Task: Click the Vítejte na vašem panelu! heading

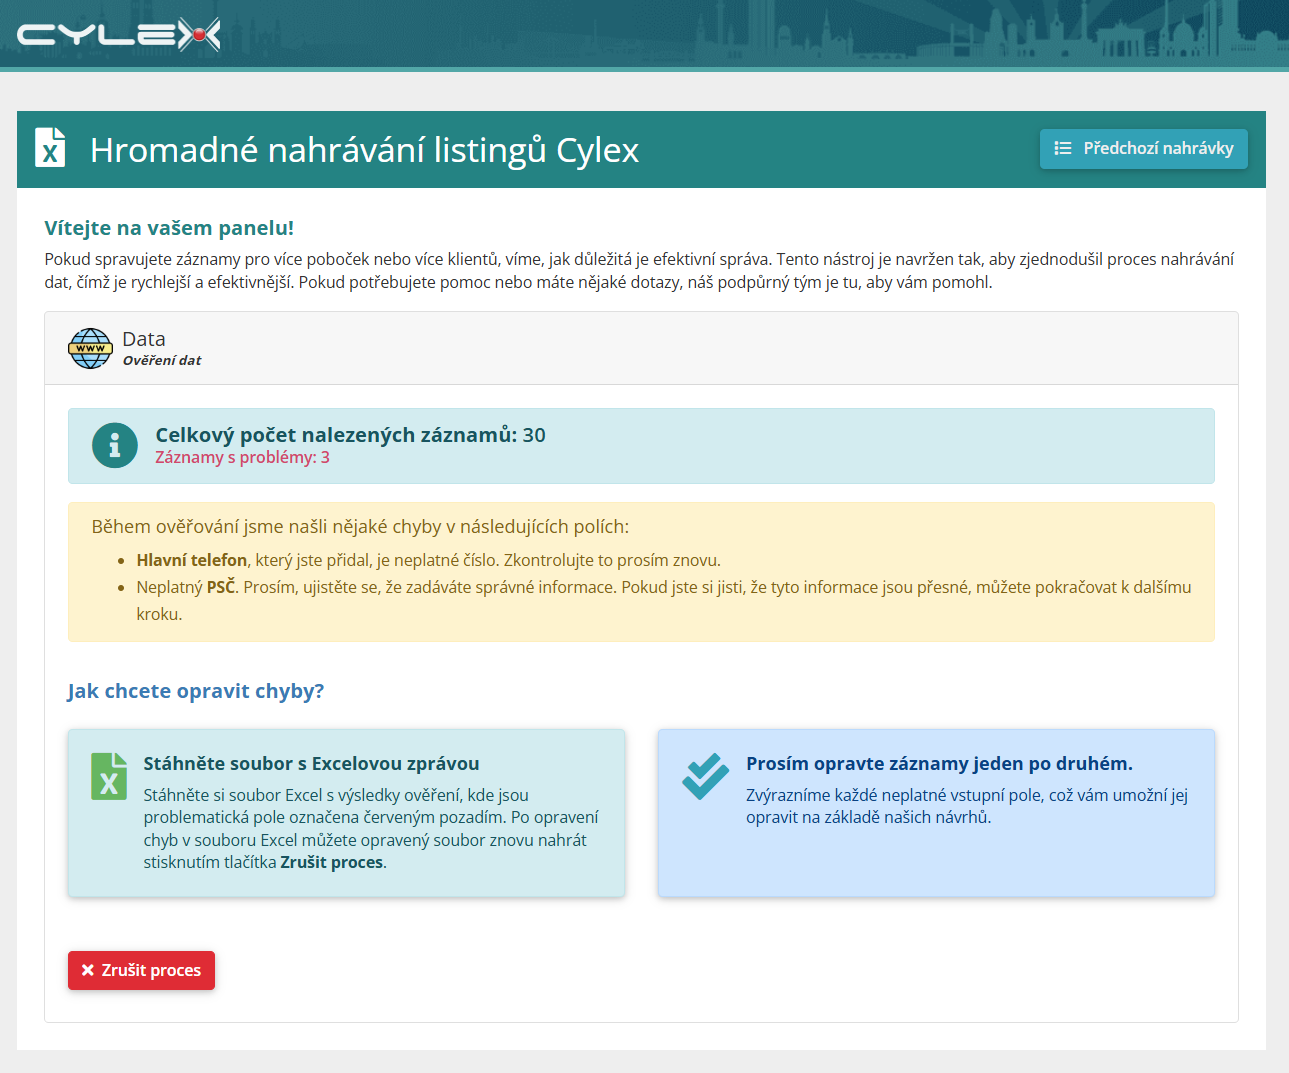Action: 169,228
